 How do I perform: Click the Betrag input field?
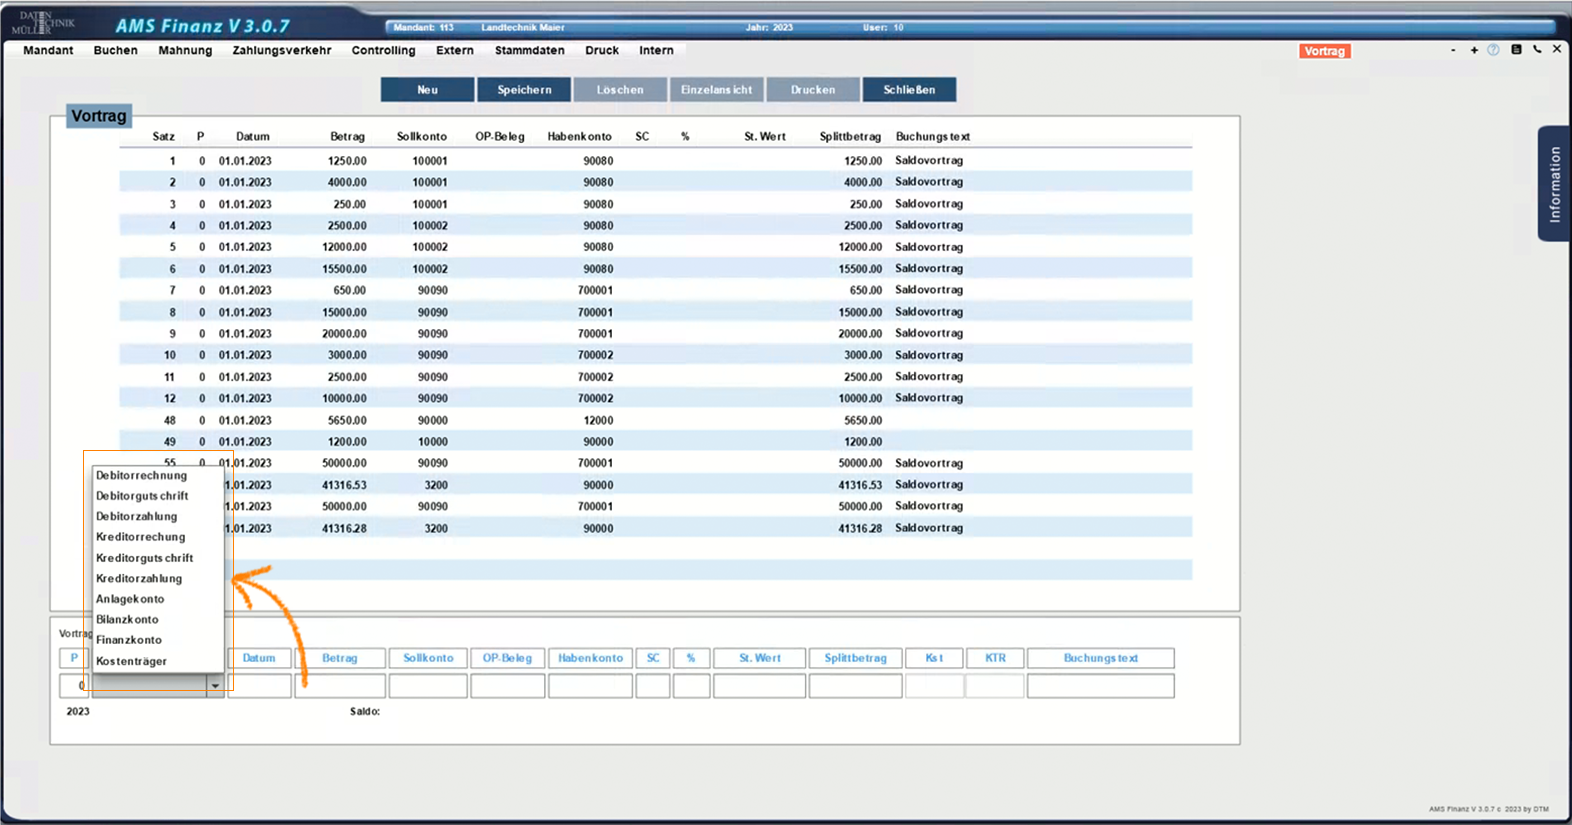339,686
